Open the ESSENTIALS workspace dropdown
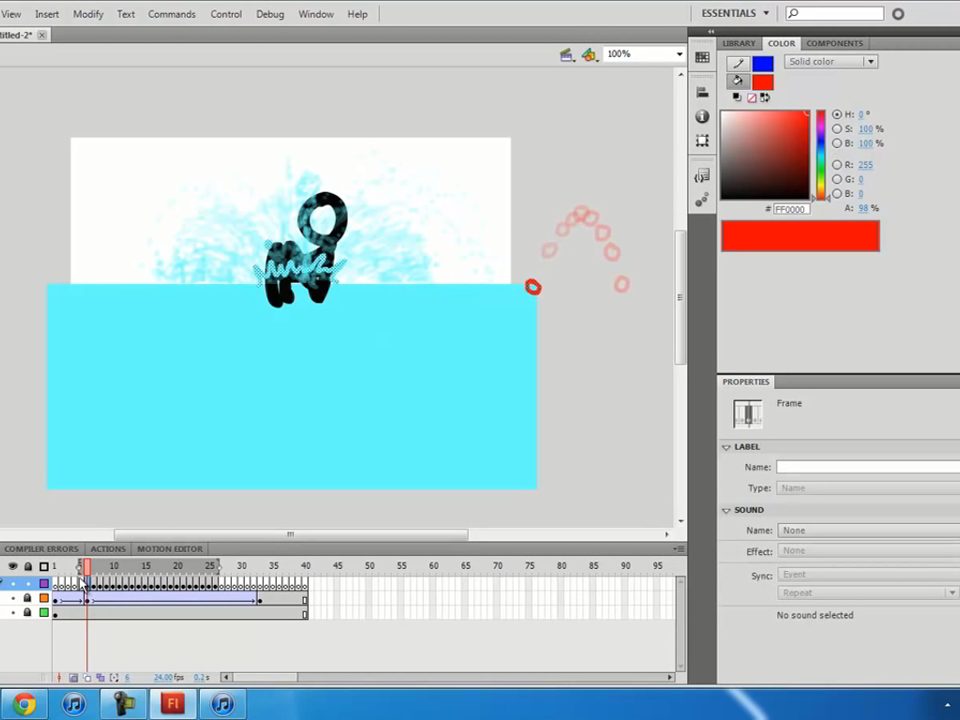This screenshot has height=720, width=960. point(735,14)
